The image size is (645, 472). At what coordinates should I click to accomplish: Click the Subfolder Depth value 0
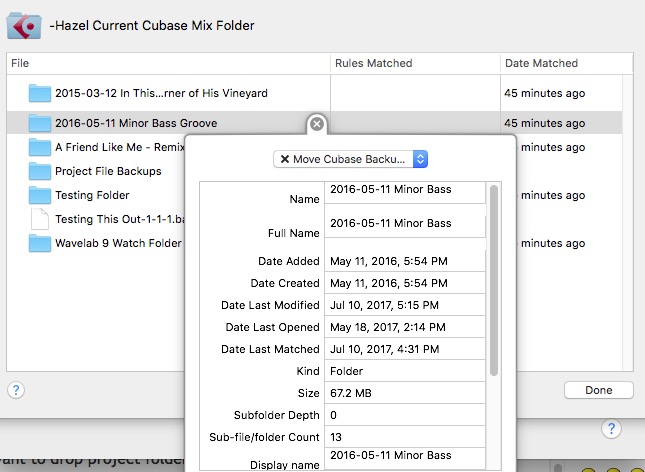click(405, 415)
